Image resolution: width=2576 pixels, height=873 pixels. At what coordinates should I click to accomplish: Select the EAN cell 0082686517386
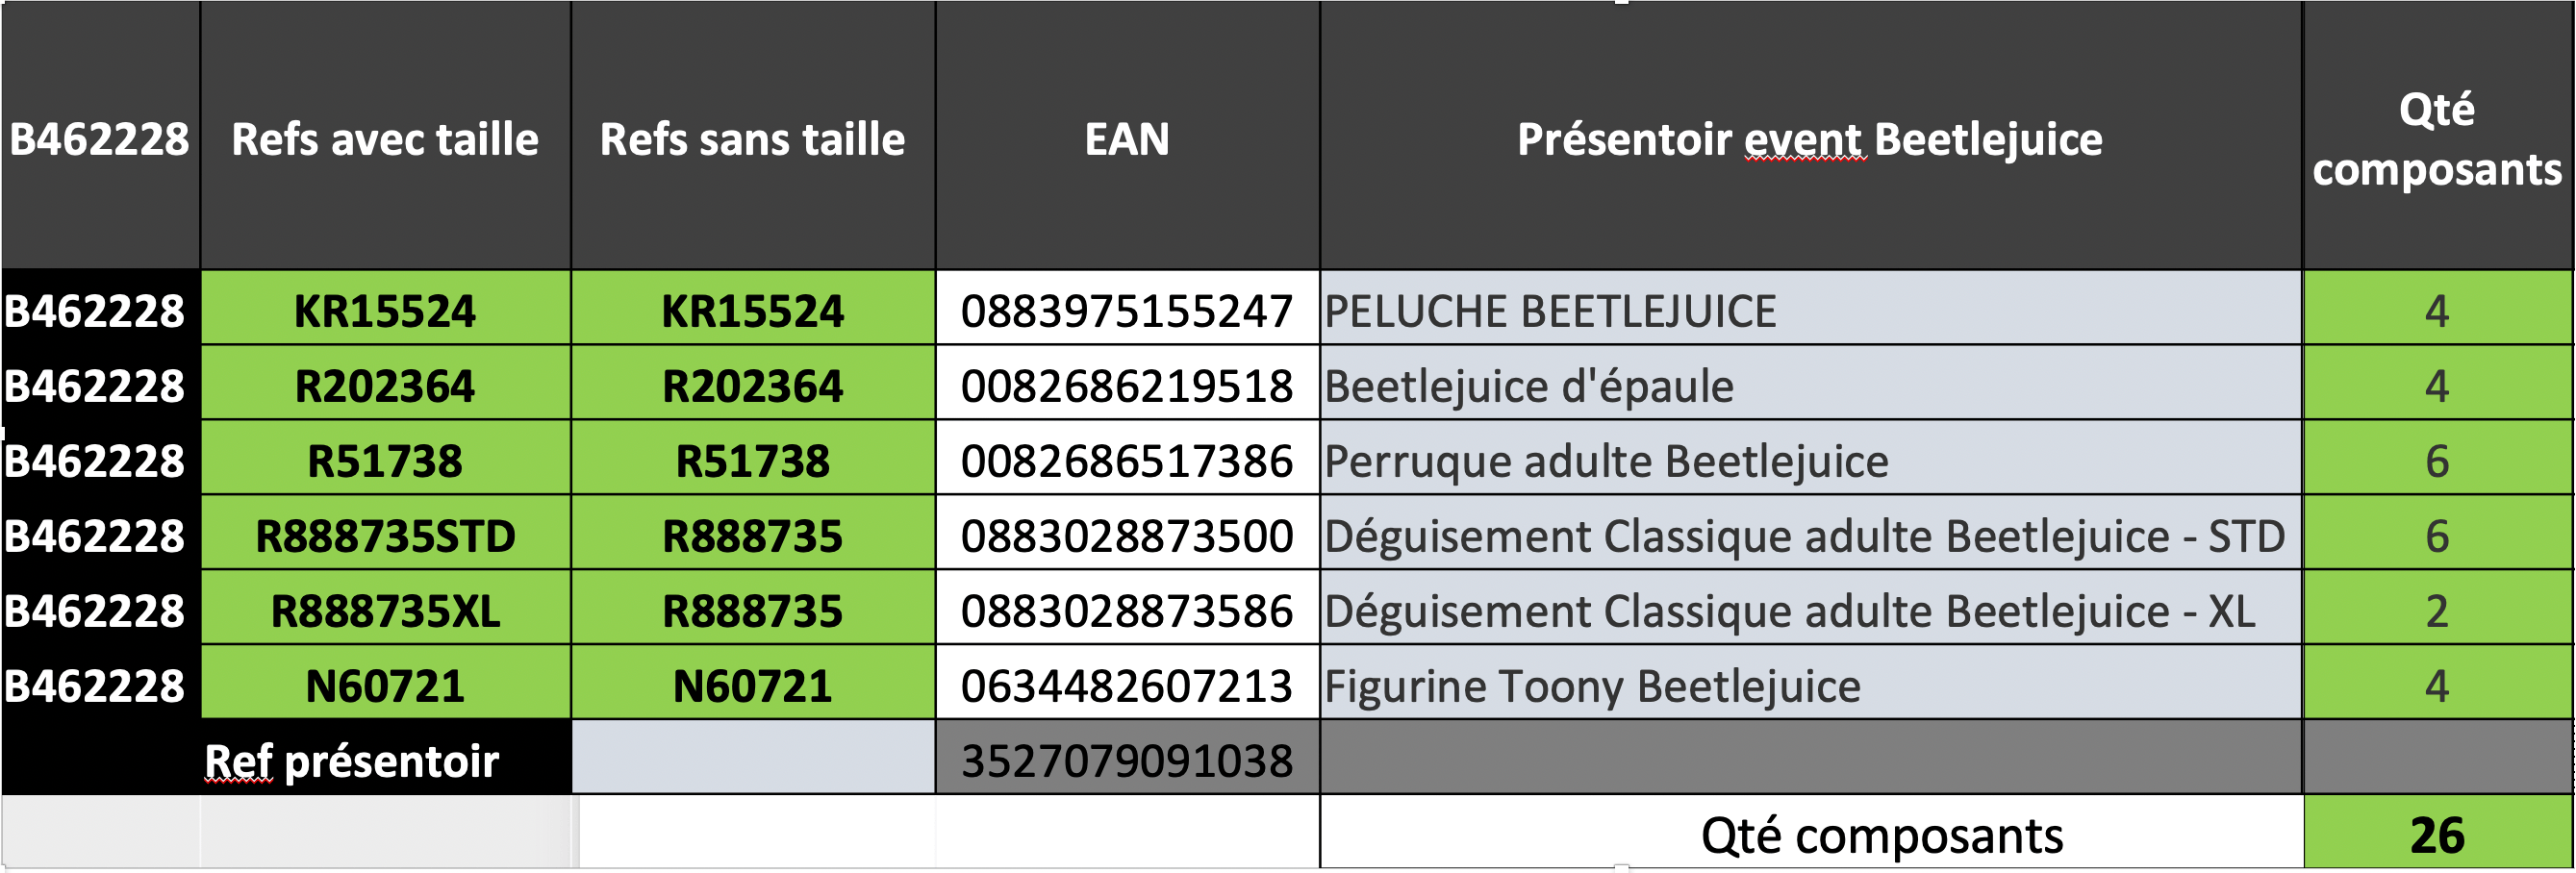click(x=1127, y=460)
